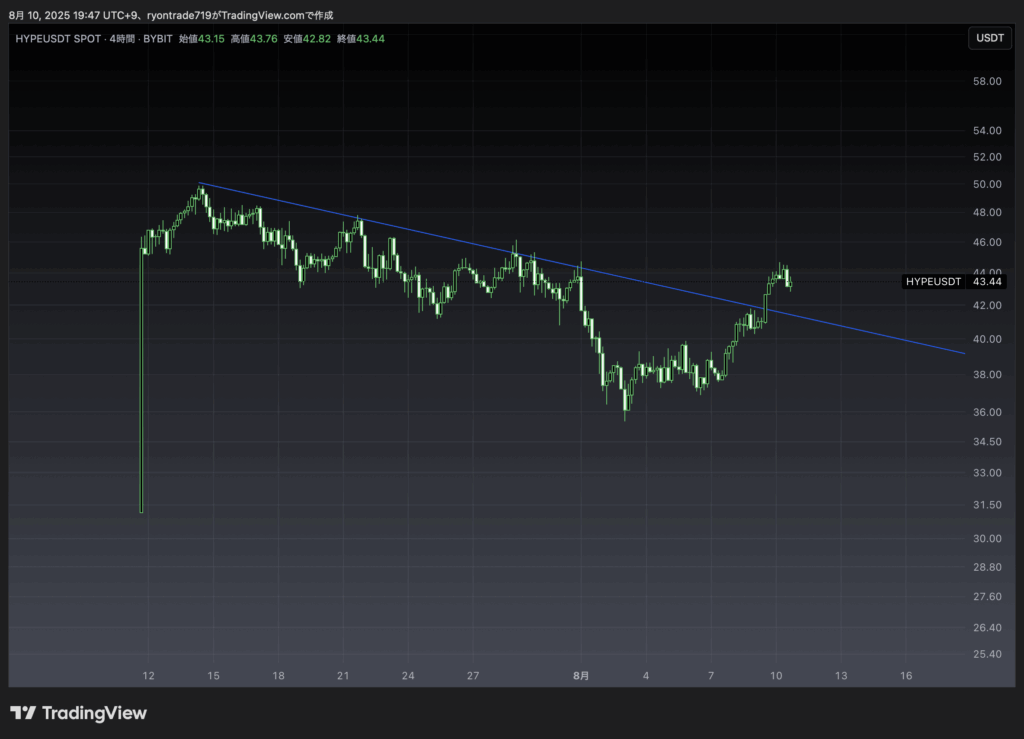Click date label 24 on time axis
Image resolution: width=1024 pixels, height=739 pixels.
[x=408, y=676]
